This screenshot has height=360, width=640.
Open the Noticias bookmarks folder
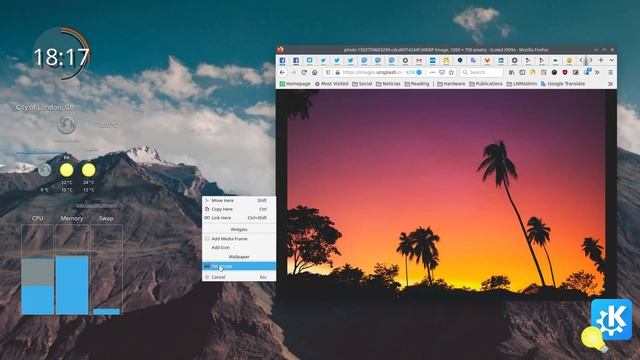click(x=388, y=84)
